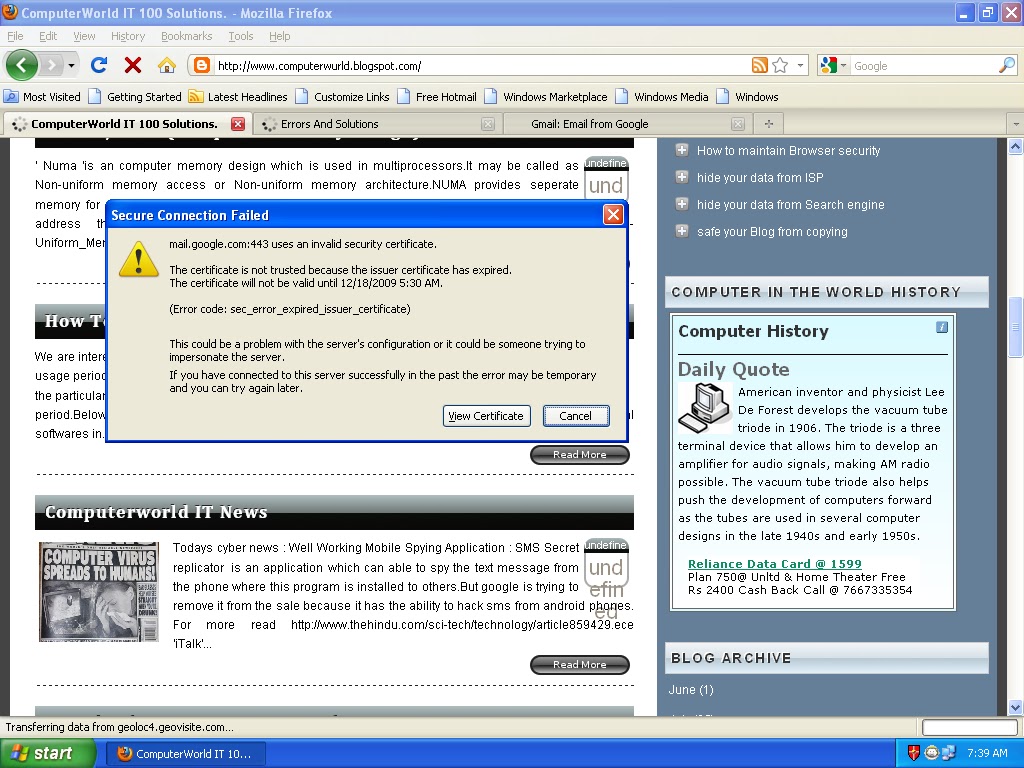The image size is (1024, 768).
Task: Close the Secure Connection Failed dialog
Action: pyautogui.click(x=613, y=215)
